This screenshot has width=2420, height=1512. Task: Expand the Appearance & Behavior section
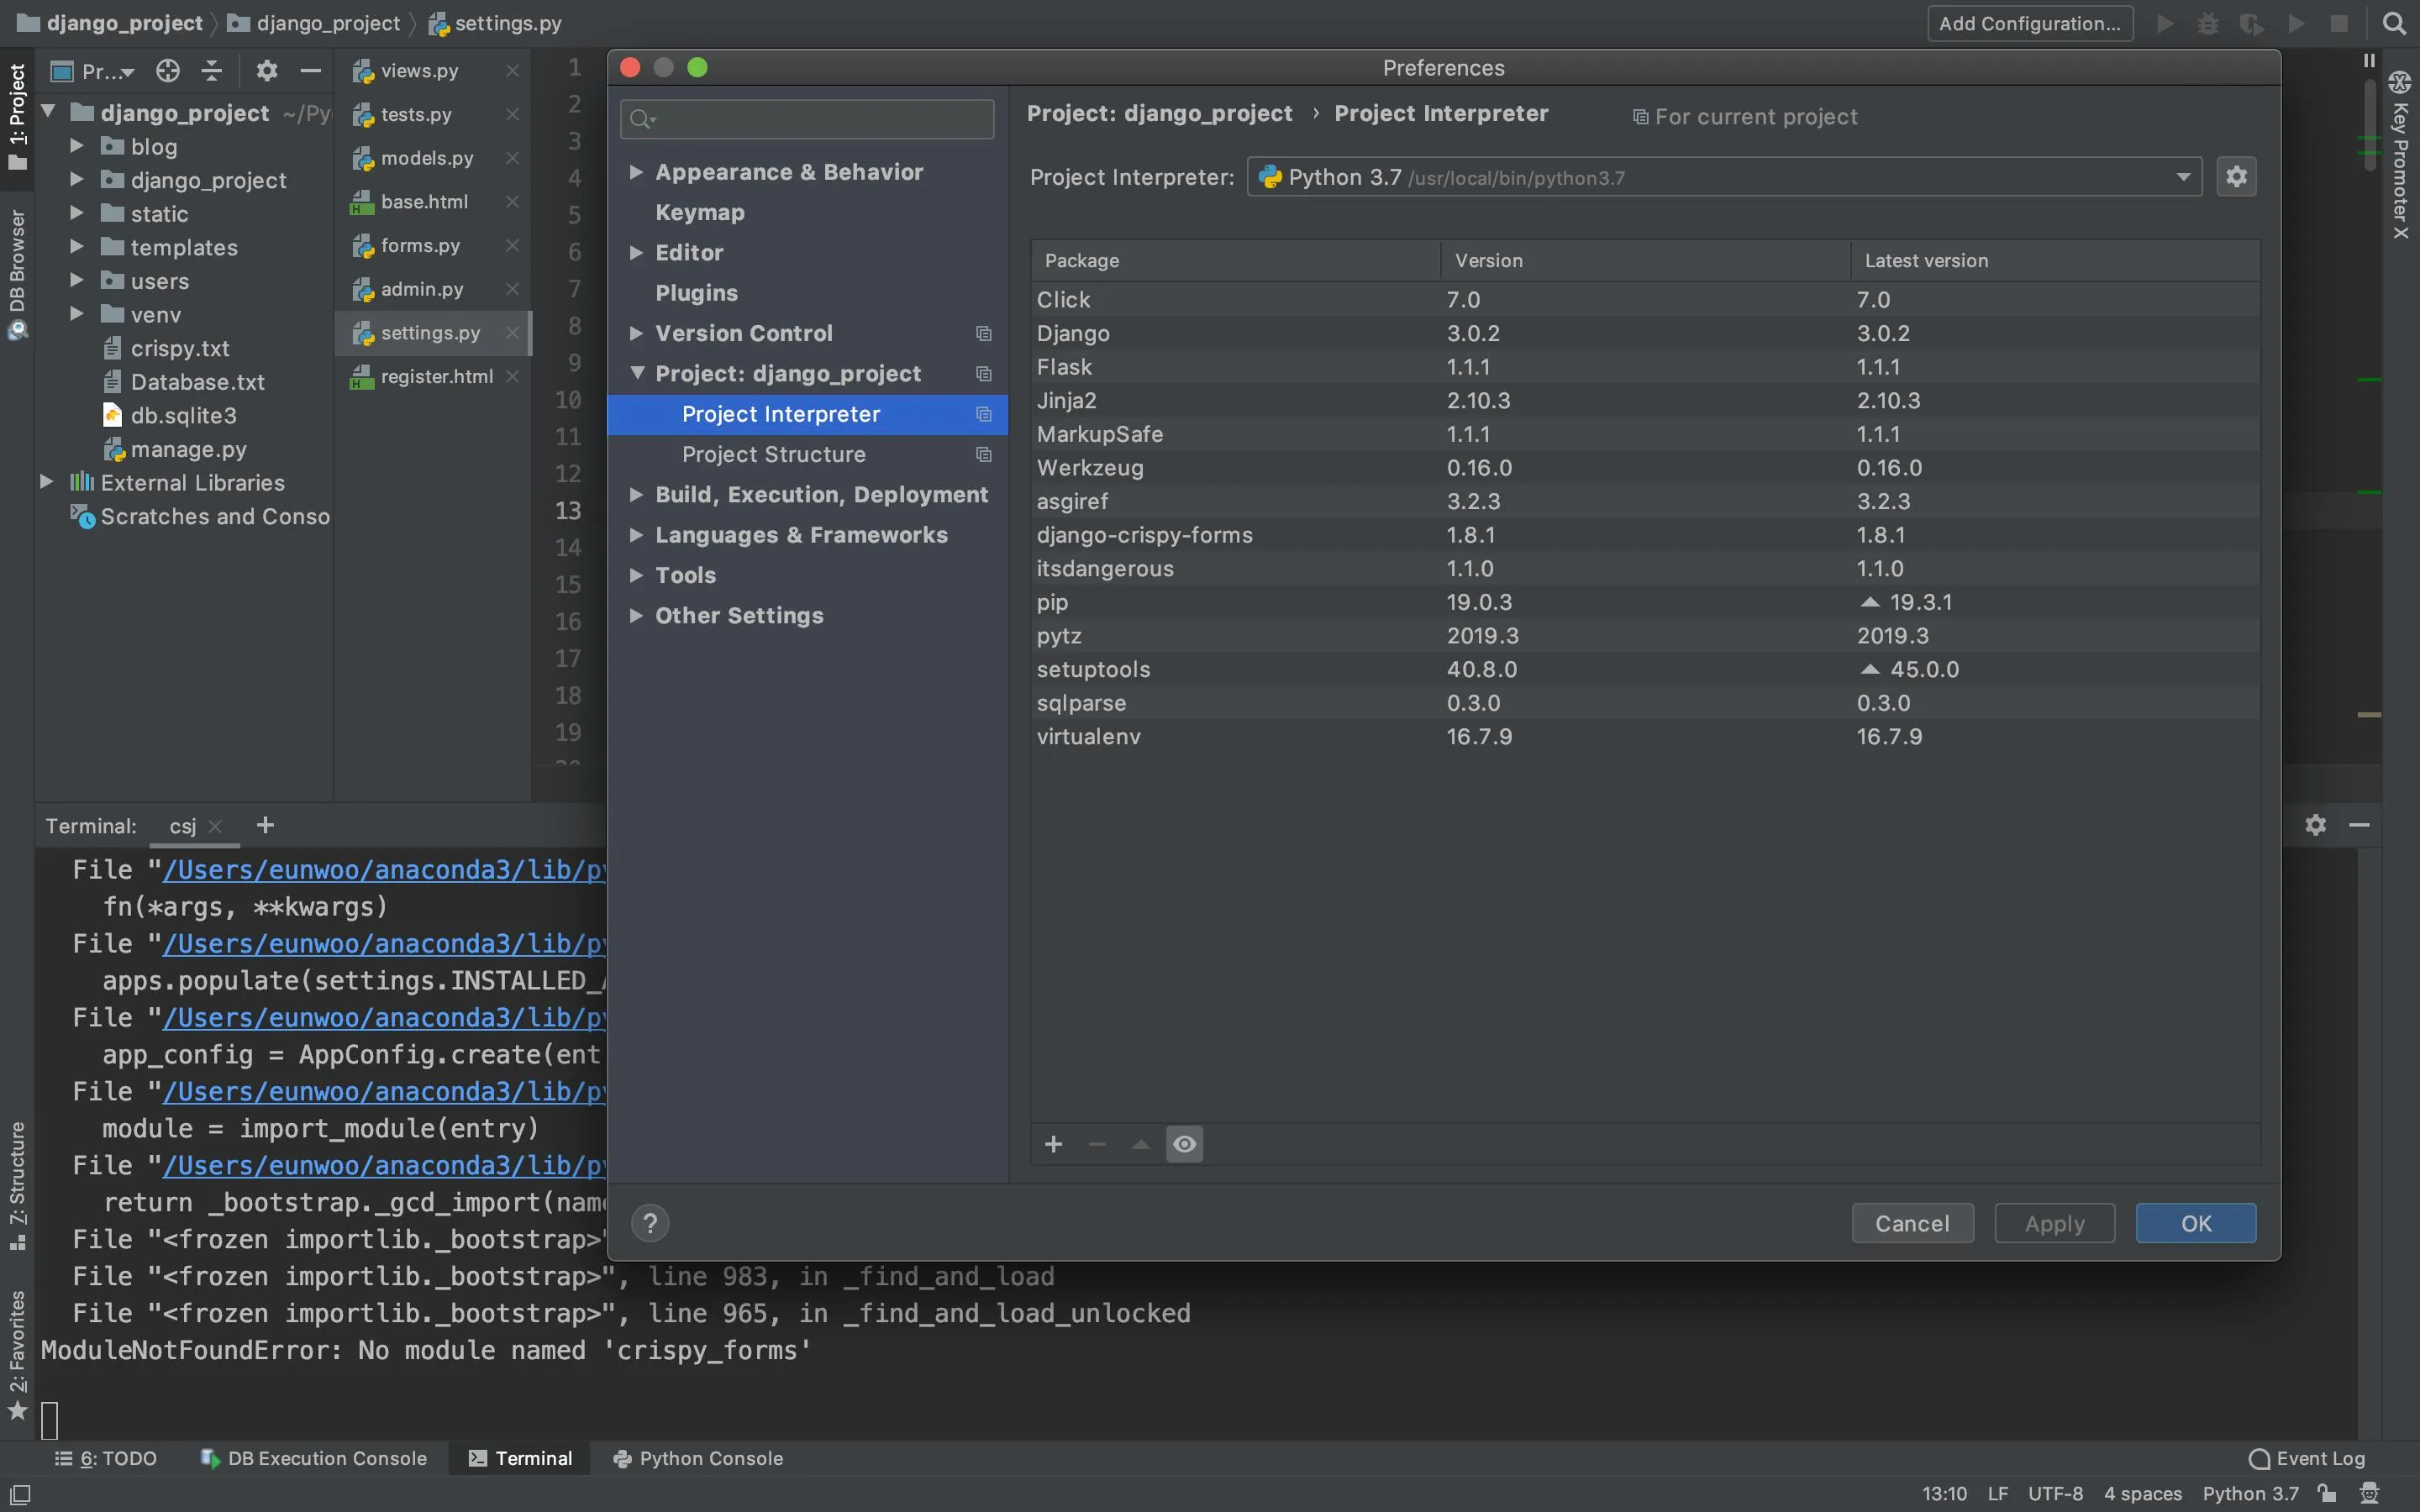[636, 172]
